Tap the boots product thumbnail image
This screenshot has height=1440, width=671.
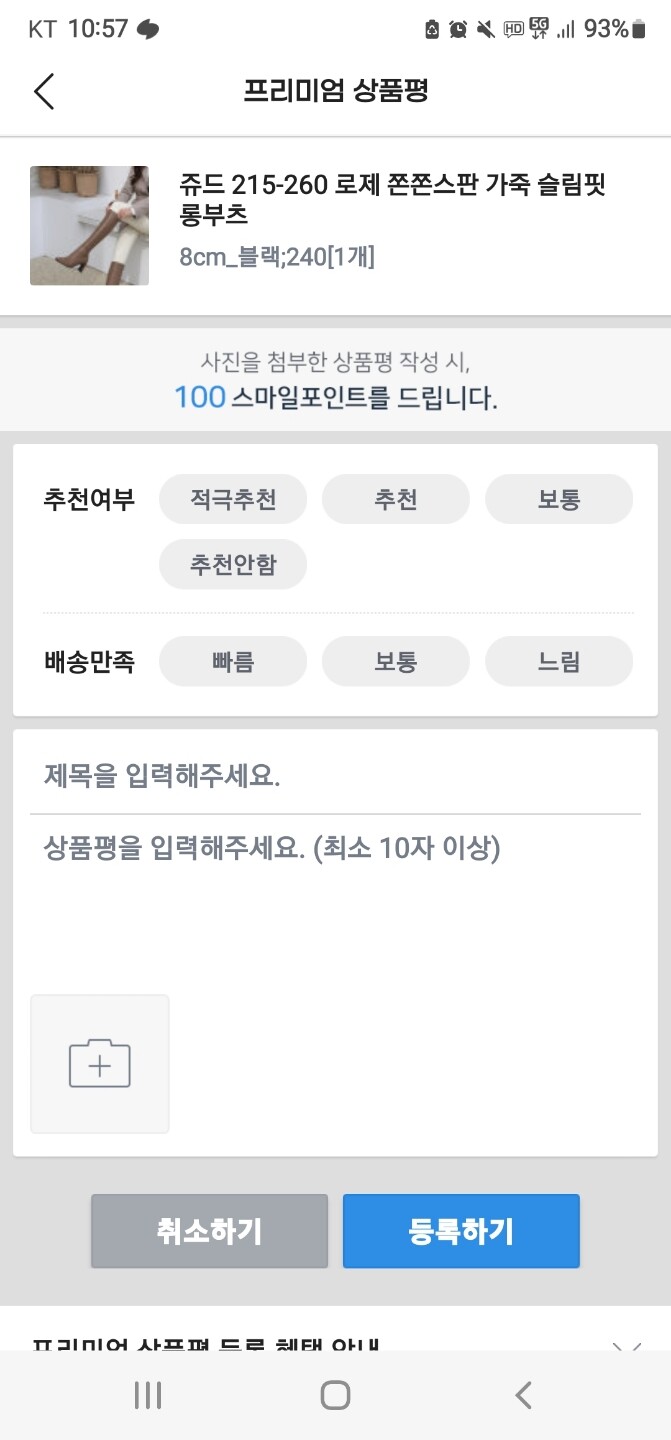click(x=89, y=226)
